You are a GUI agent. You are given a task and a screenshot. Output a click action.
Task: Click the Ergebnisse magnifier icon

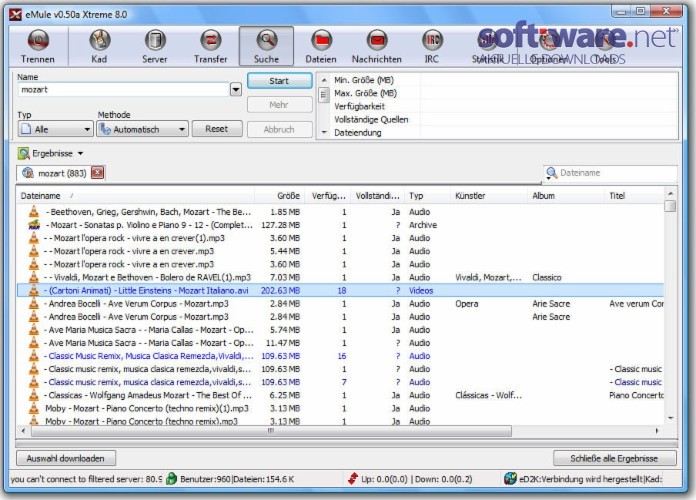click(24, 154)
